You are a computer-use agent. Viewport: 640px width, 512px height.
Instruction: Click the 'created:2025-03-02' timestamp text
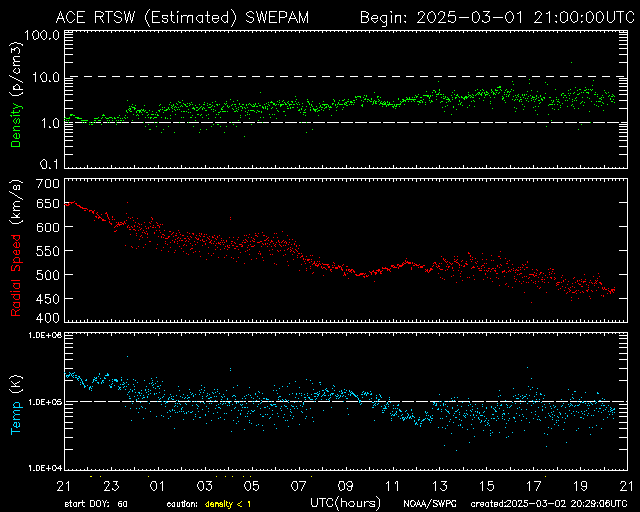pyautogui.click(x=518, y=504)
